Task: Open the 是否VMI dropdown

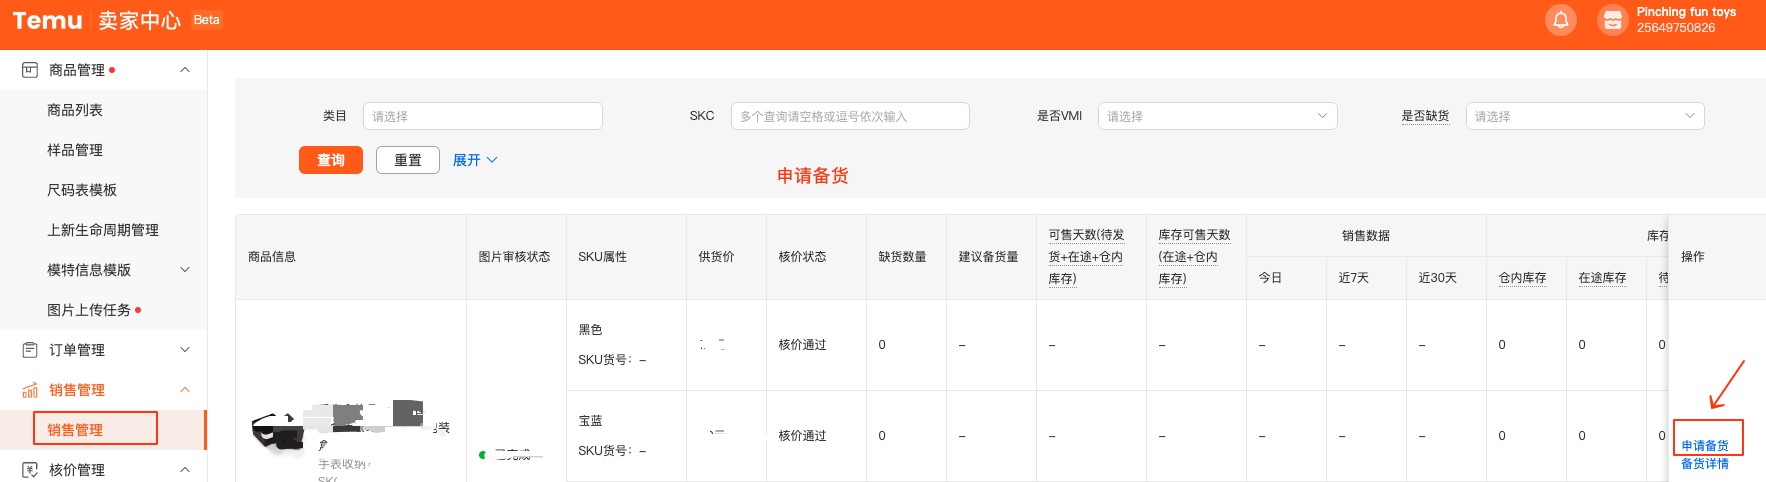Action: coord(1217,116)
